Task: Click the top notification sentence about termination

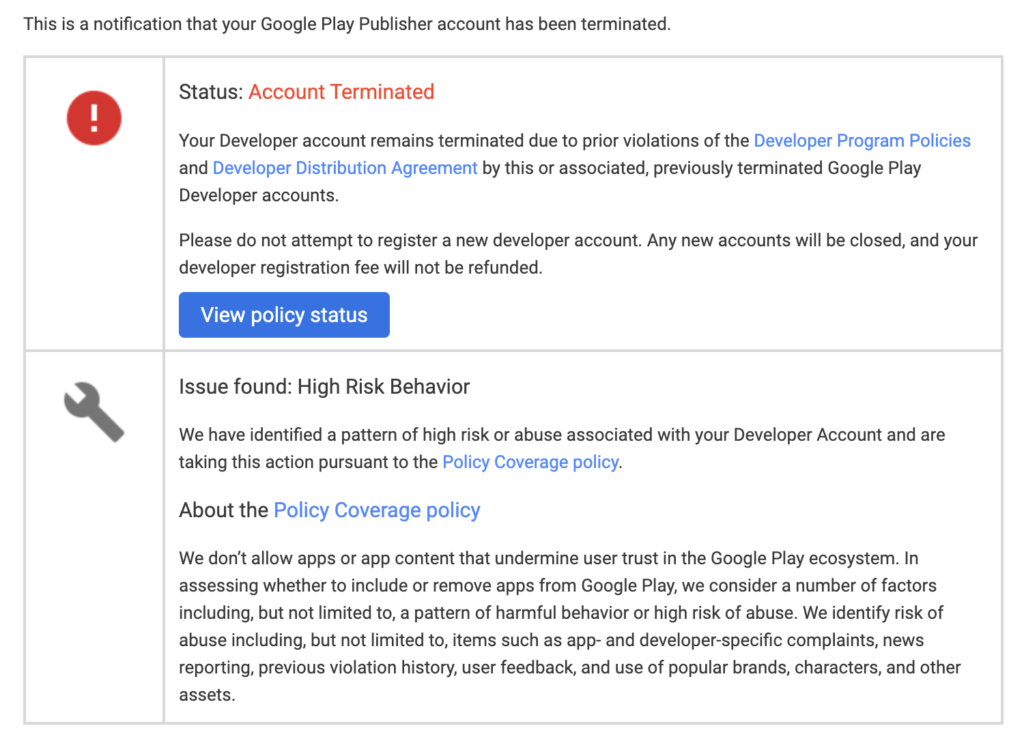Action: coord(347,23)
